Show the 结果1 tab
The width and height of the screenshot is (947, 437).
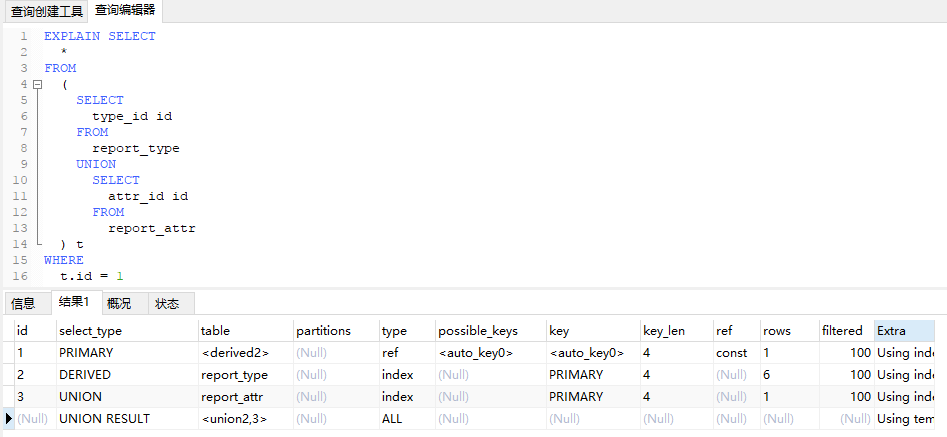(73, 303)
